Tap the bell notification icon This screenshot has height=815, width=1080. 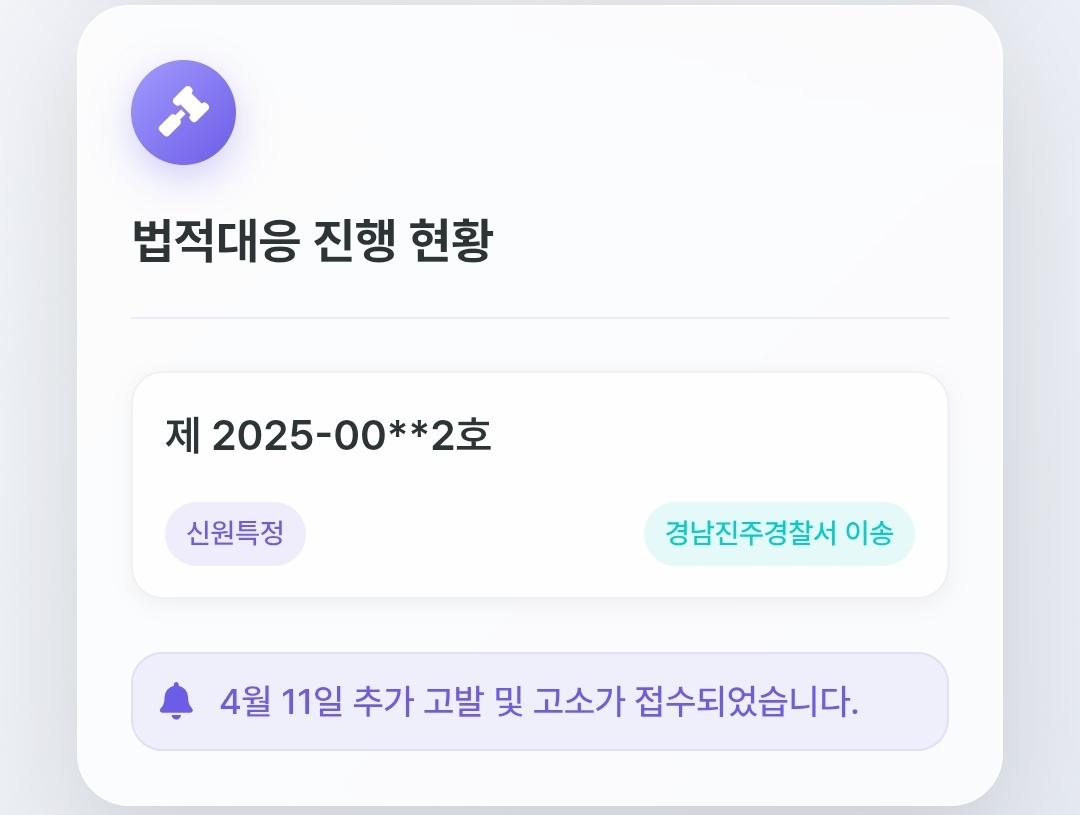(x=176, y=701)
